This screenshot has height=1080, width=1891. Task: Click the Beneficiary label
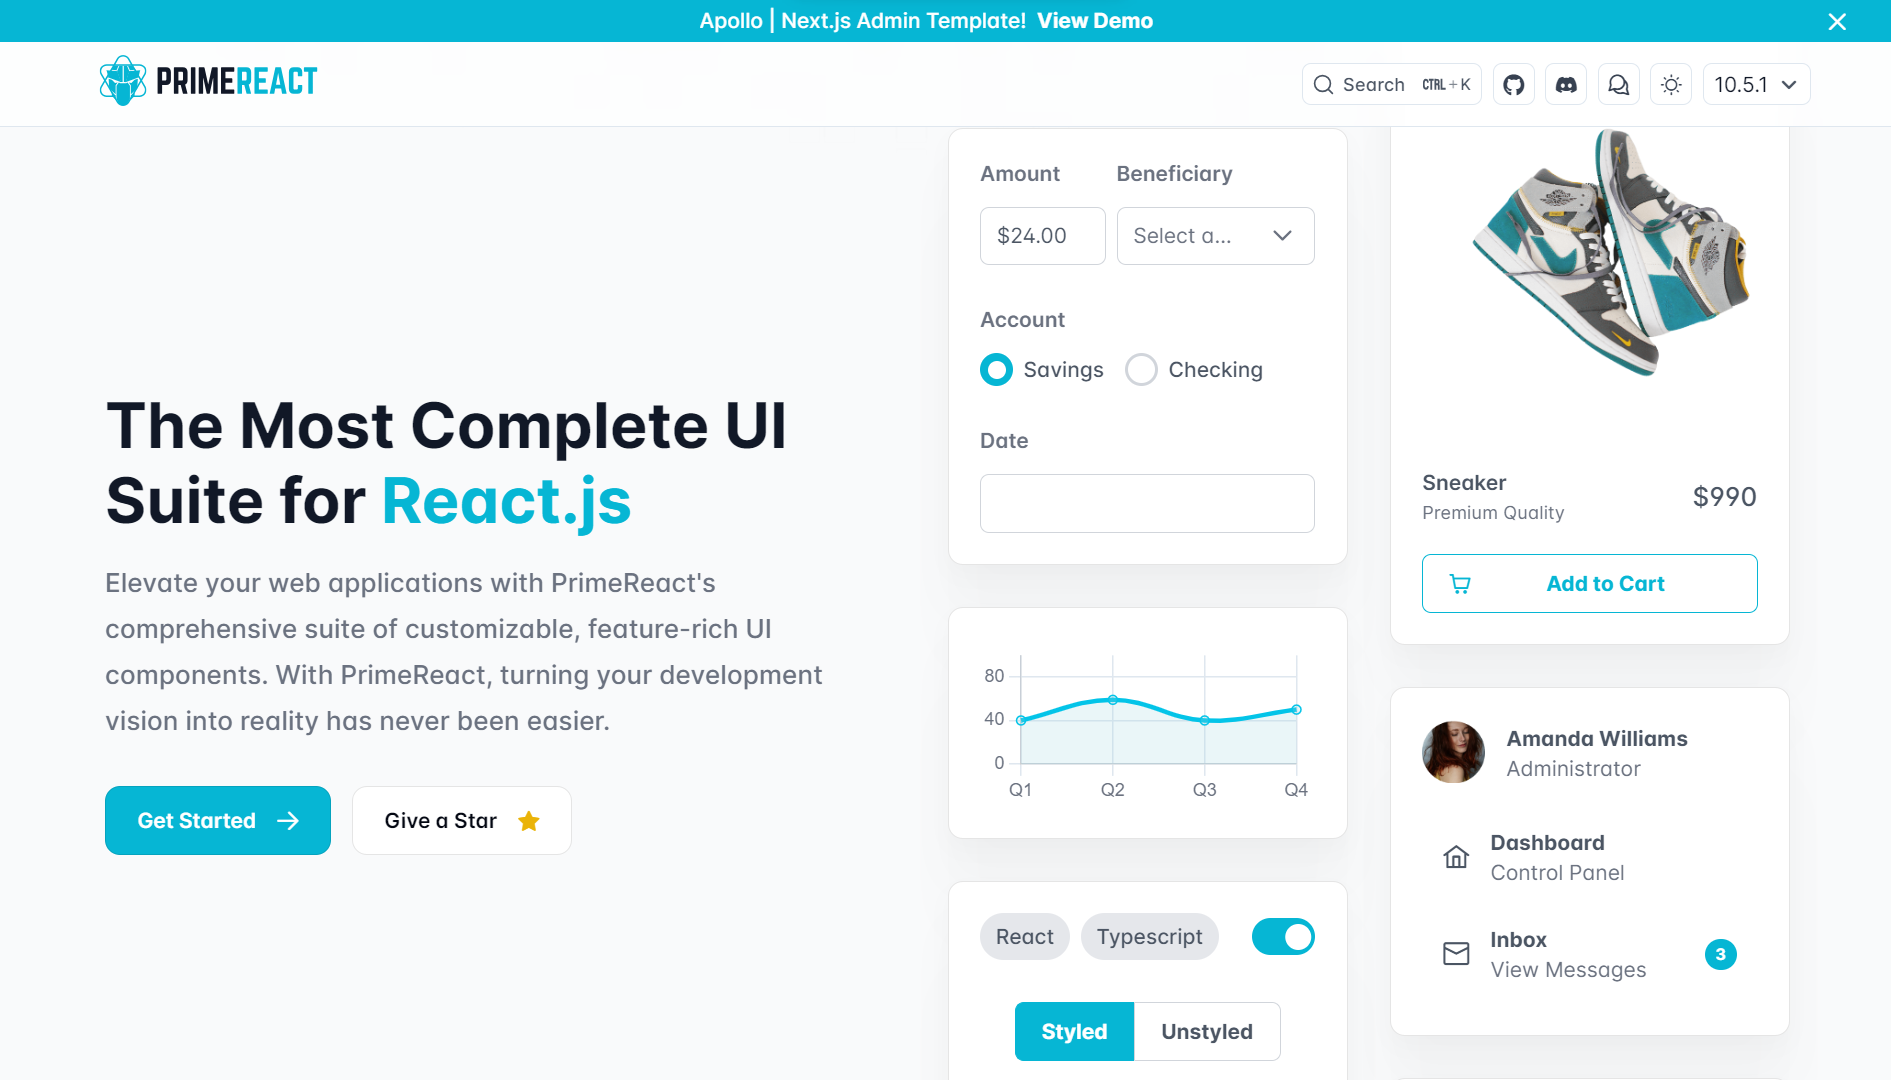click(x=1174, y=174)
